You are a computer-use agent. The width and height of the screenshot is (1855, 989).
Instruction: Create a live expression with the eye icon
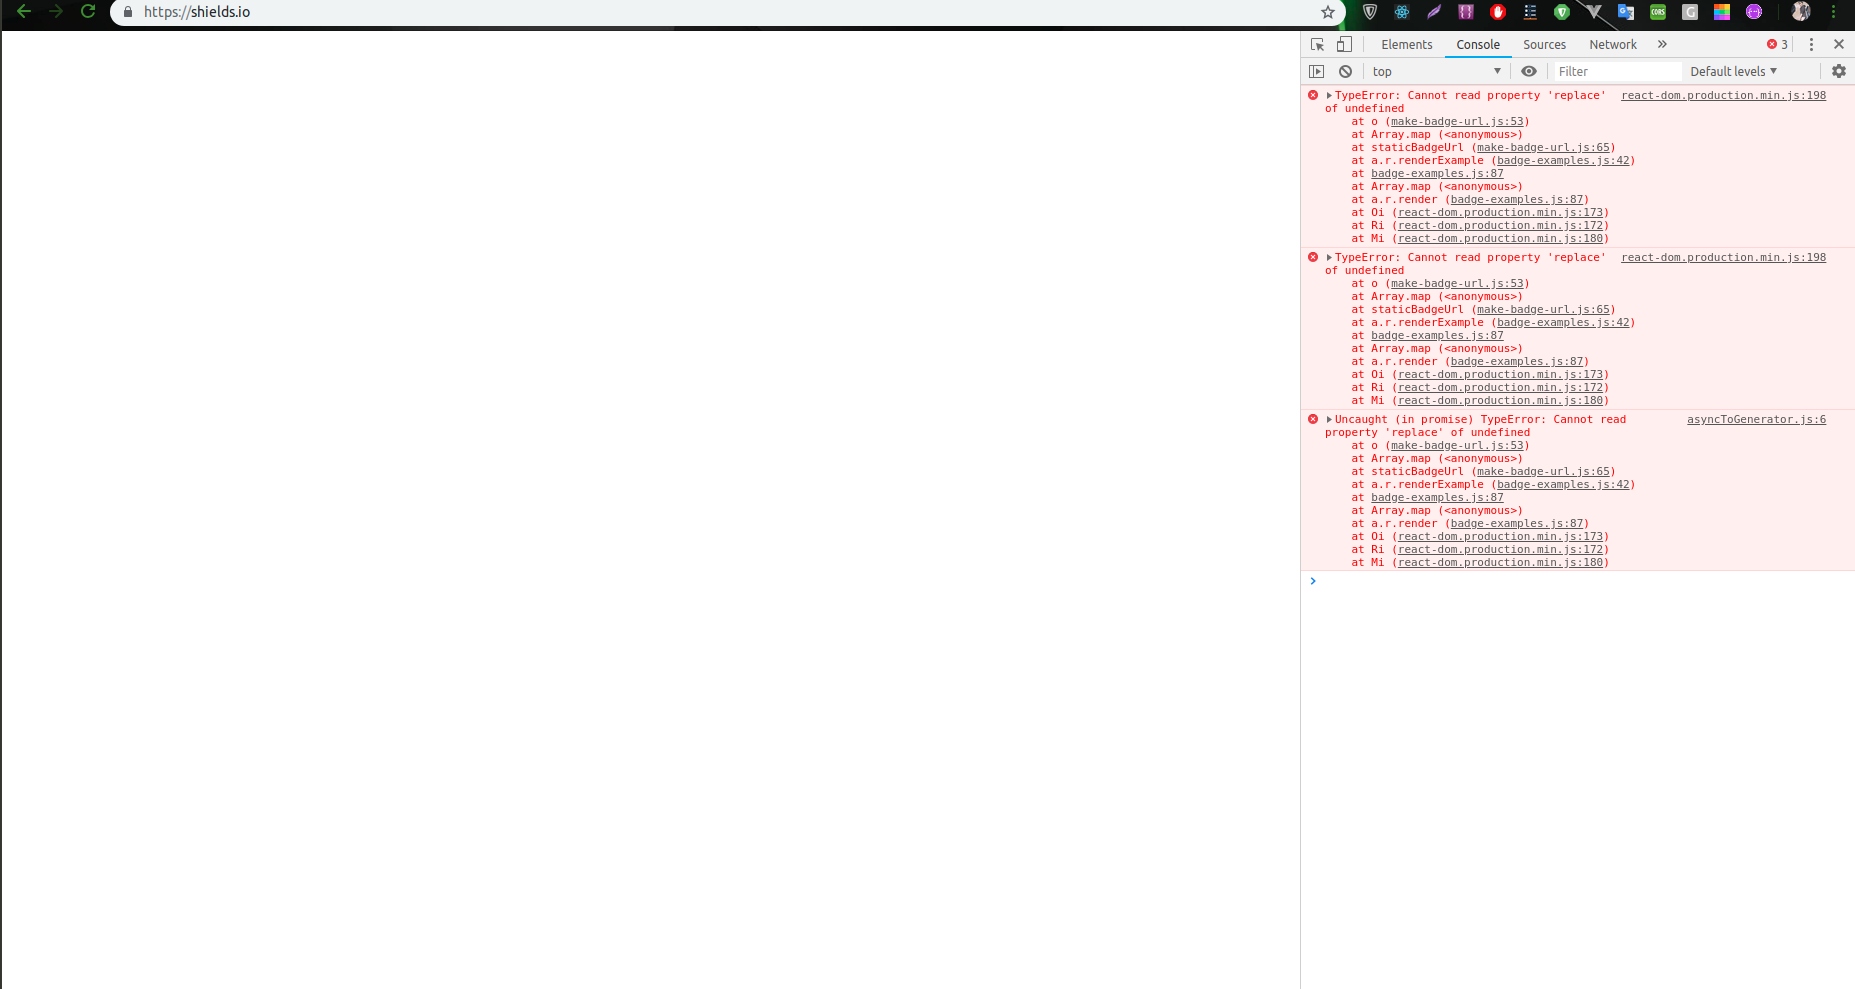[x=1528, y=71]
